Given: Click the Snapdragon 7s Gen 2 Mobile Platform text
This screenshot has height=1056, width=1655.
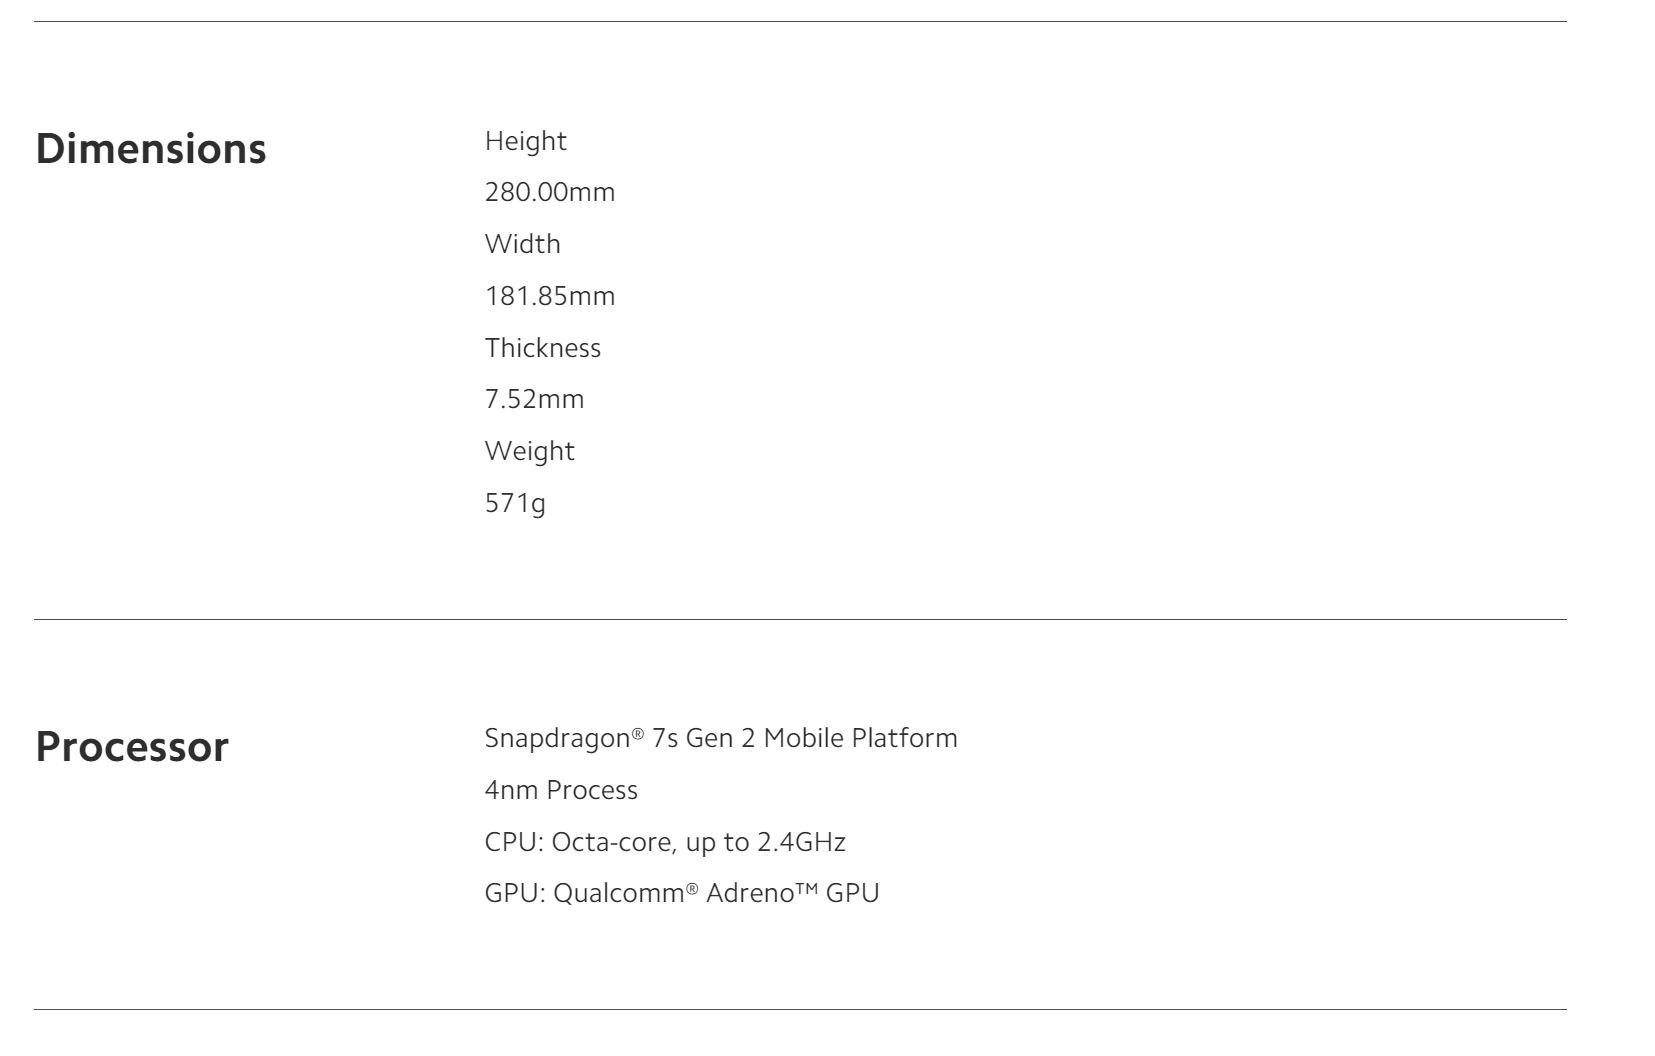Looking at the screenshot, I should 720,738.
